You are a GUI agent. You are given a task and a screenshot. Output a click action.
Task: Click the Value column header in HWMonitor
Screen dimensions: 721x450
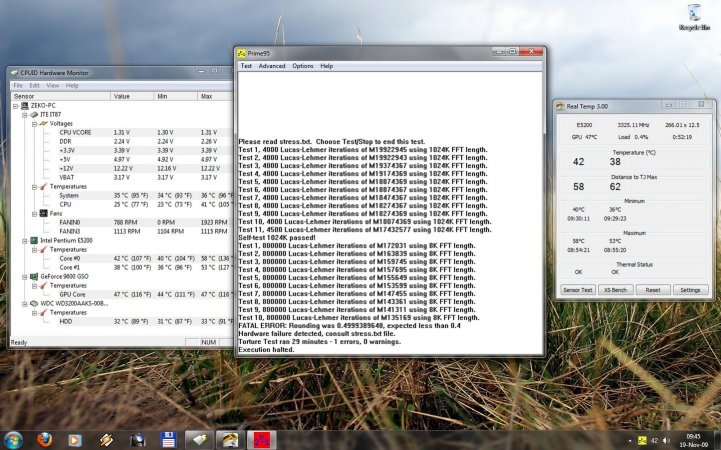coord(132,96)
